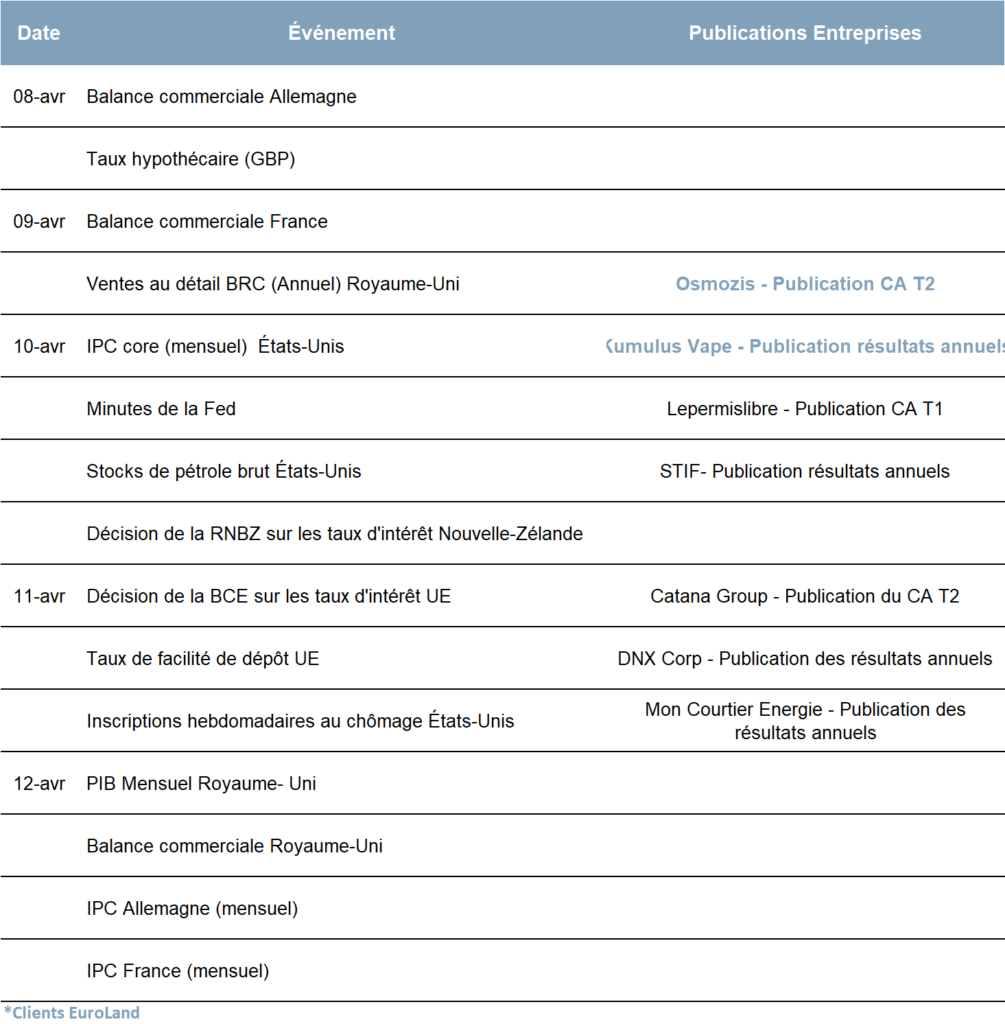Click Balance commerciale France event
Screen dimensions: 1005x1024
(x=207, y=221)
